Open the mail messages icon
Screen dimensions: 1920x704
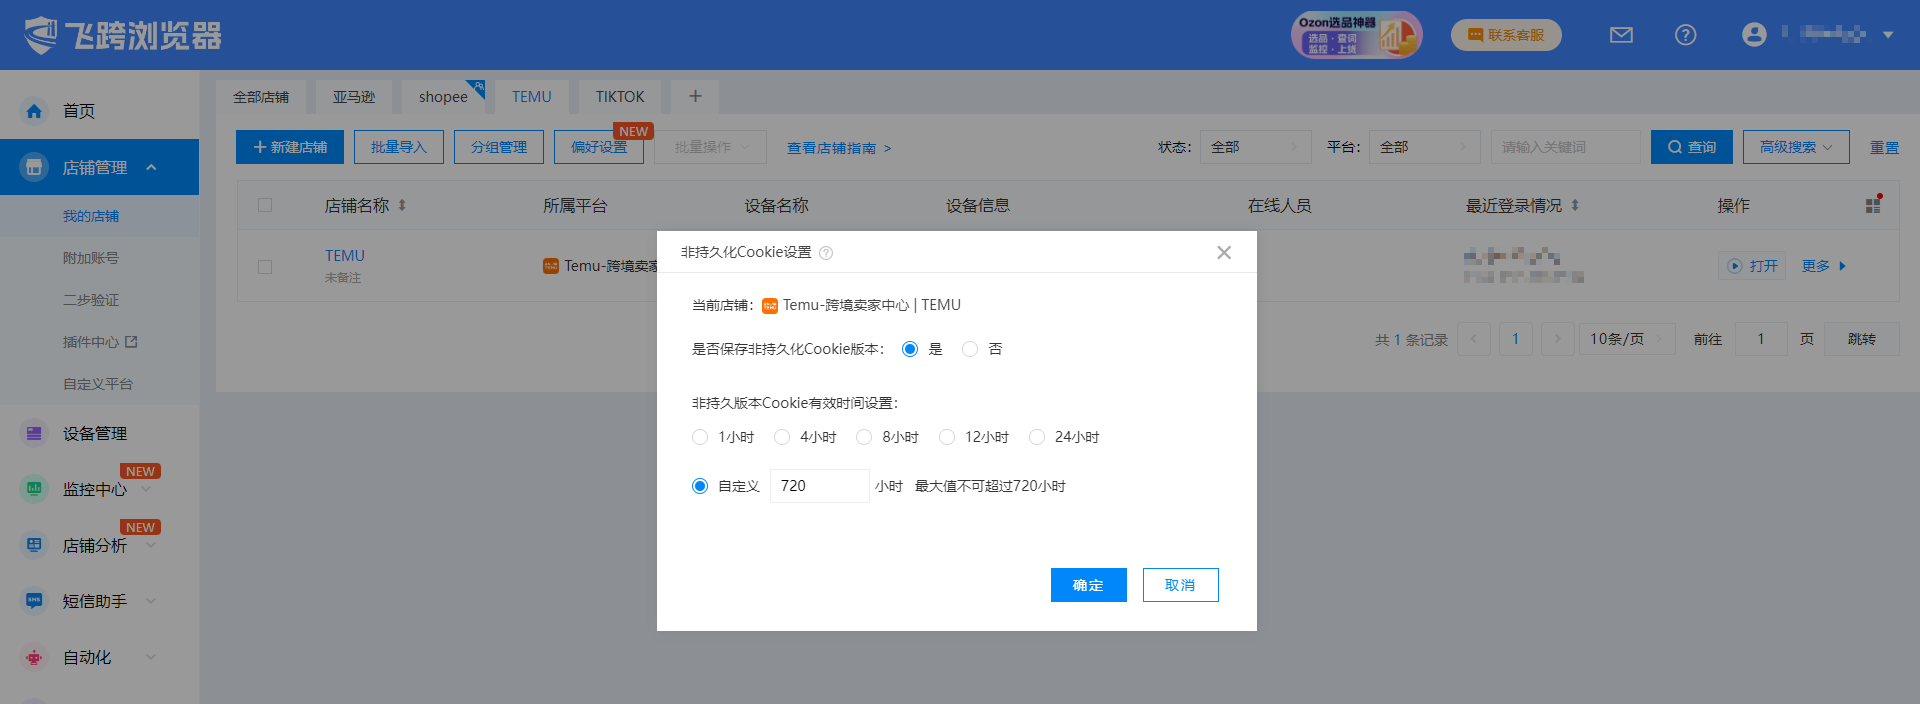tap(1621, 35)
